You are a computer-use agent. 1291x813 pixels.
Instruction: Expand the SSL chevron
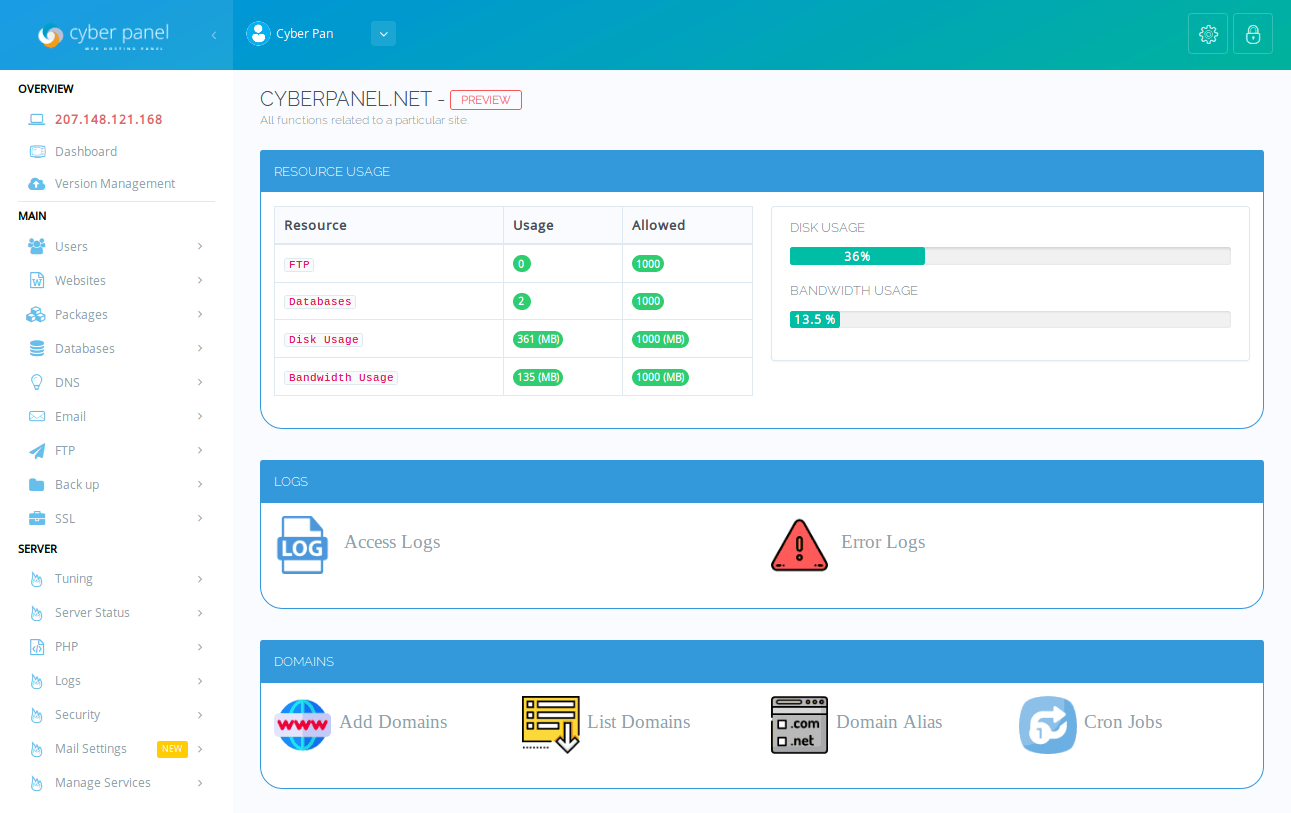click(200, 518)
